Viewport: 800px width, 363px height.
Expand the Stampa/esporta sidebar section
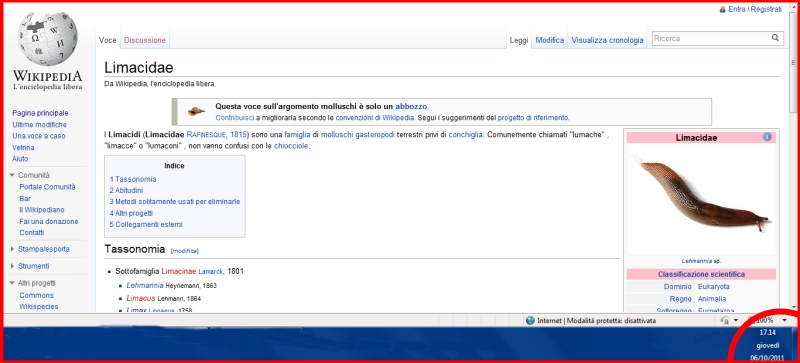click(12, 249)
